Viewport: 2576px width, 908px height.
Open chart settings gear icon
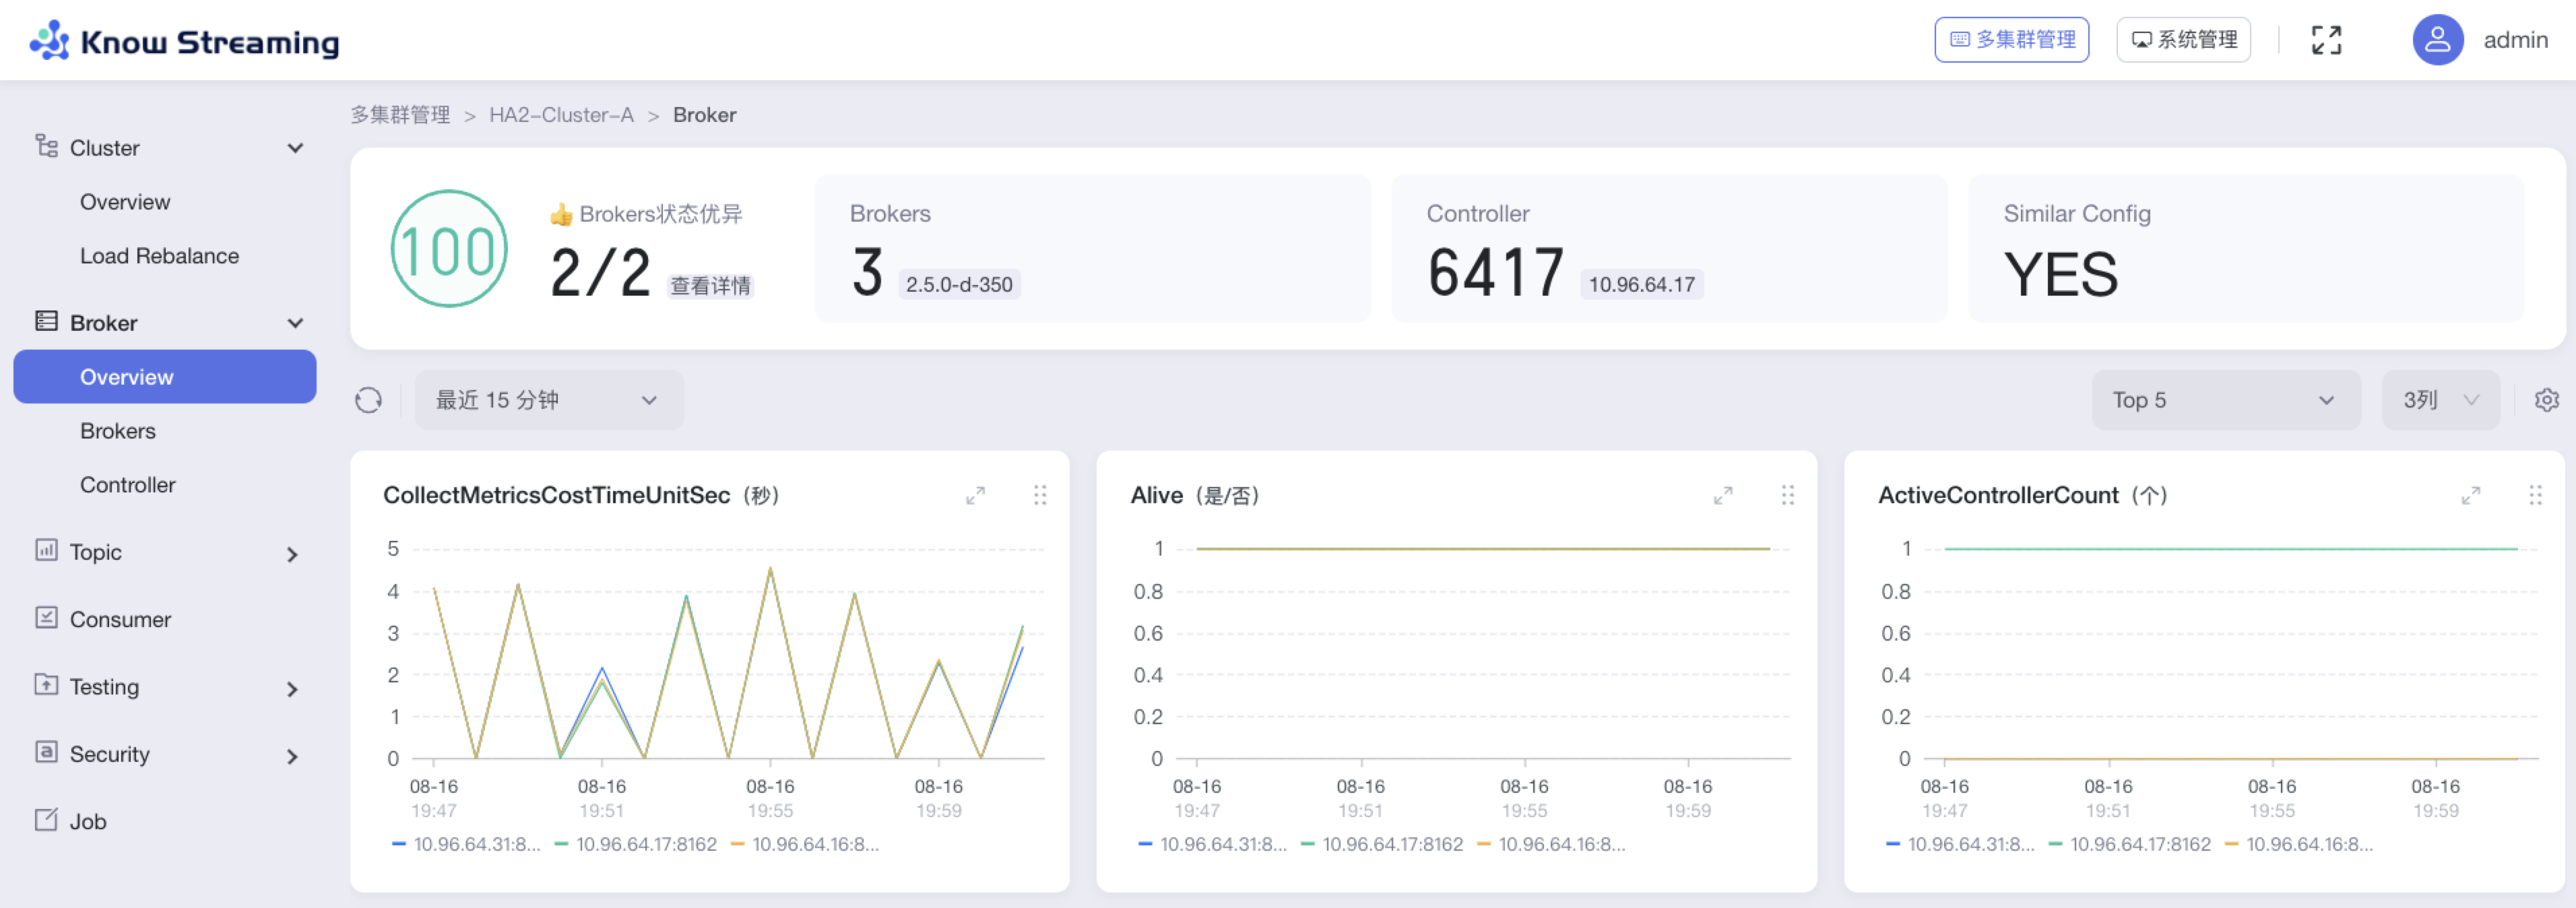pos(2546,400)
